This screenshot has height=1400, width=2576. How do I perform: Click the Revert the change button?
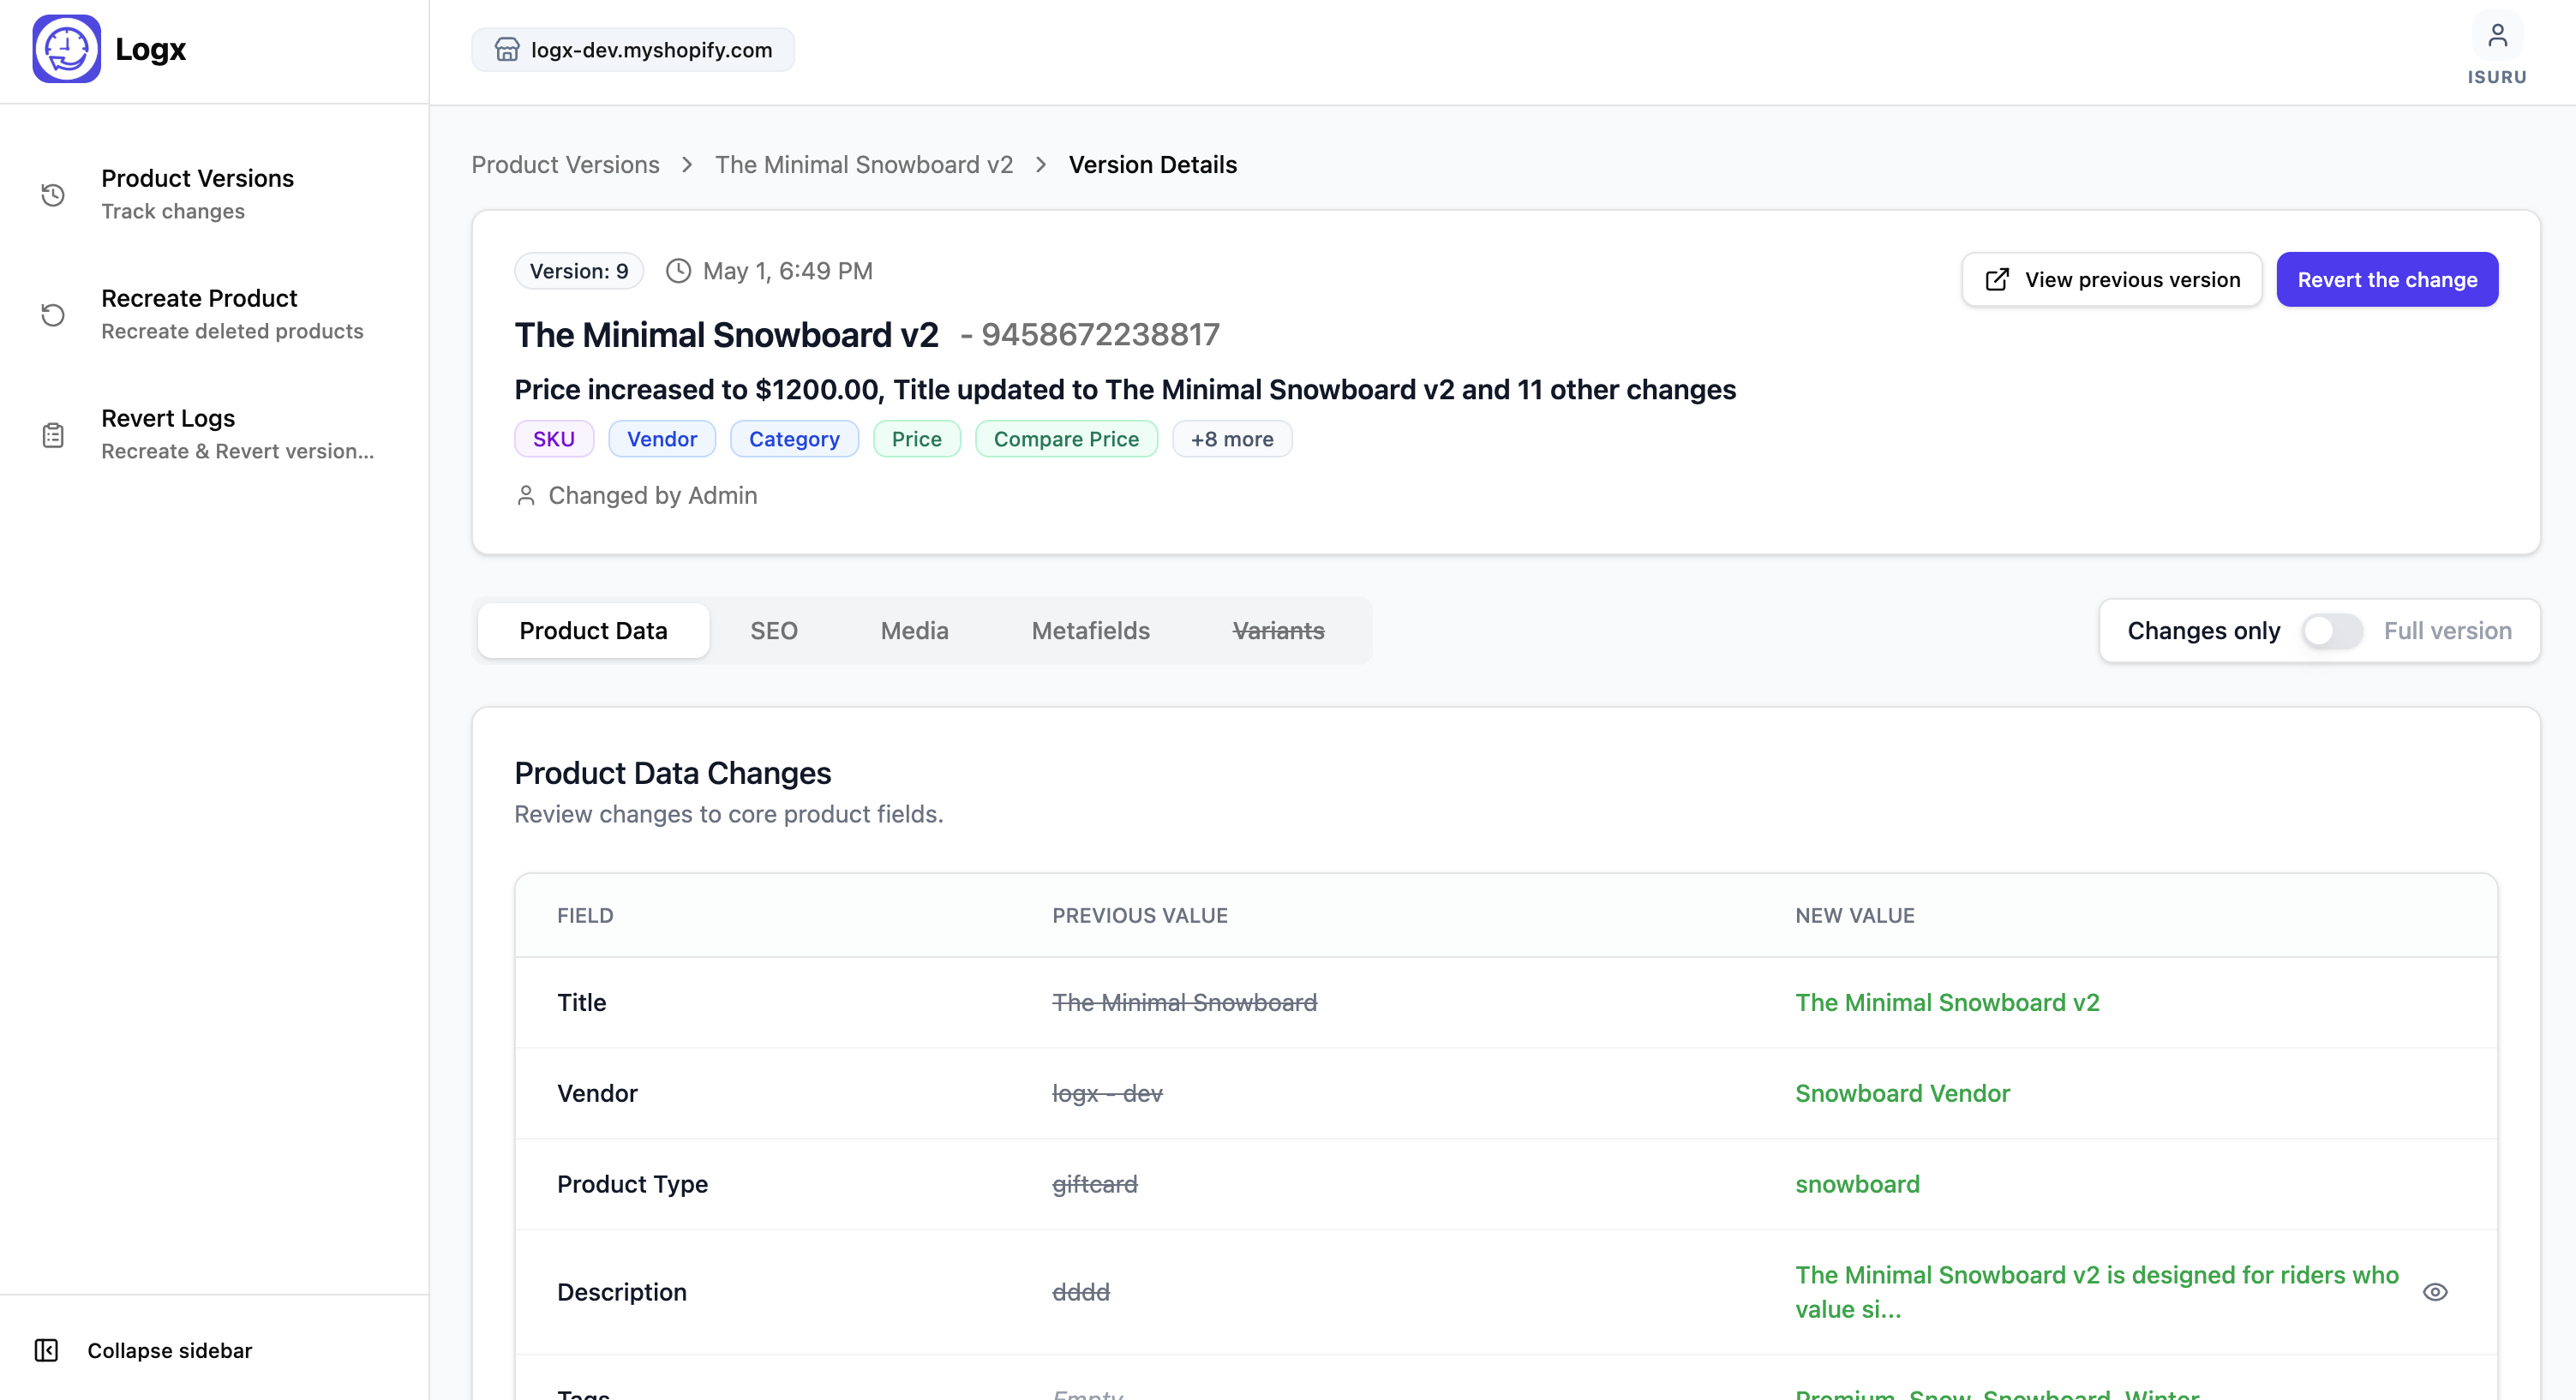coord(2387,280)
